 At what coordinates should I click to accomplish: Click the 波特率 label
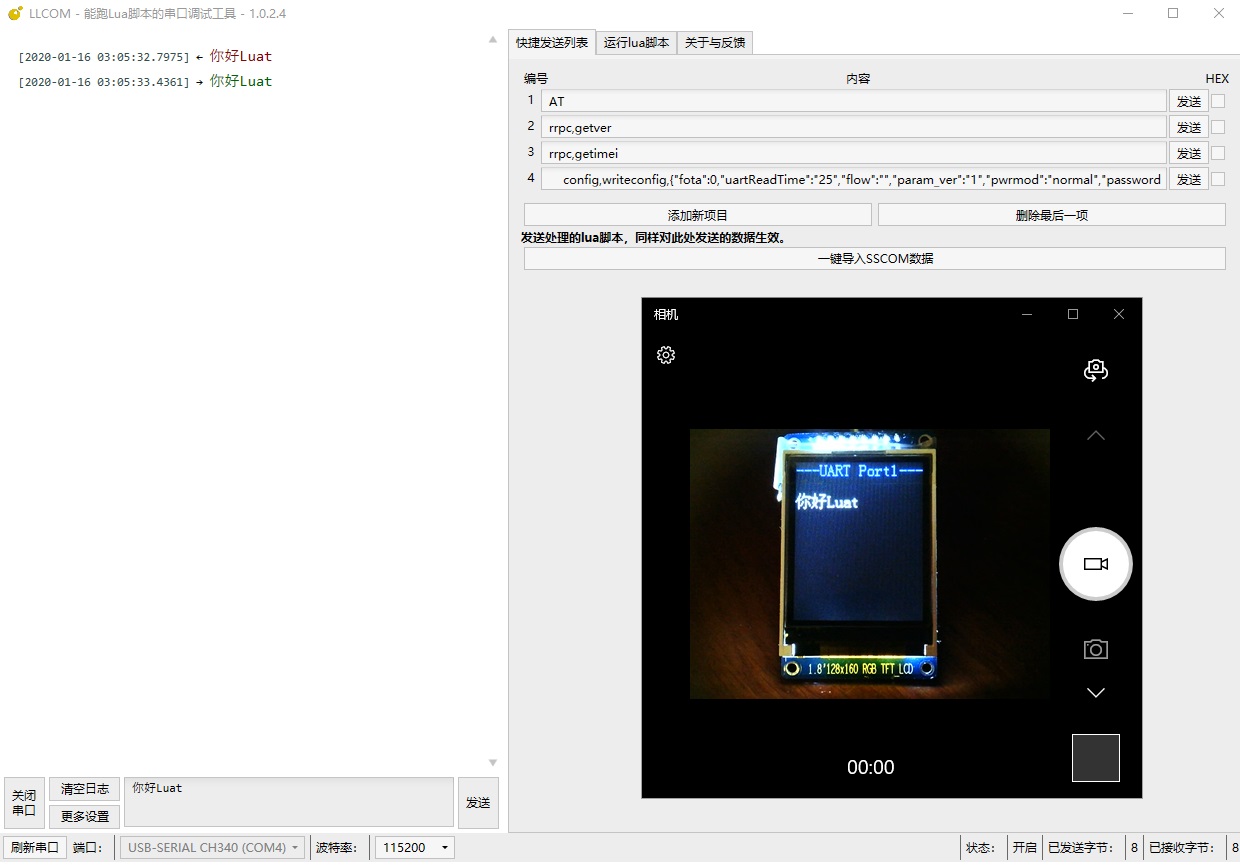pyautogui.click(x=336, y=847)
